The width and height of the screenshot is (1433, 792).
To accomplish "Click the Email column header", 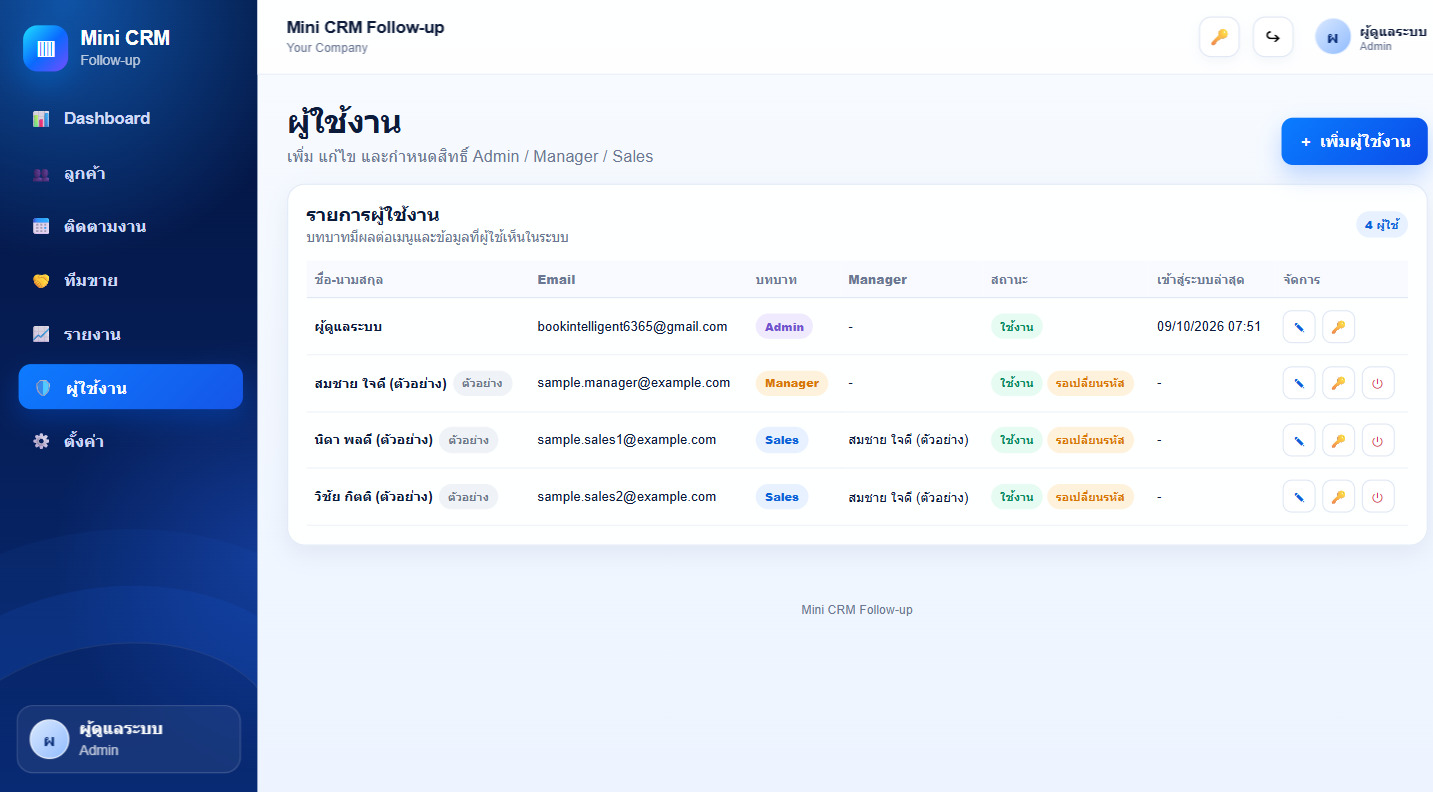I will [556, 280].
